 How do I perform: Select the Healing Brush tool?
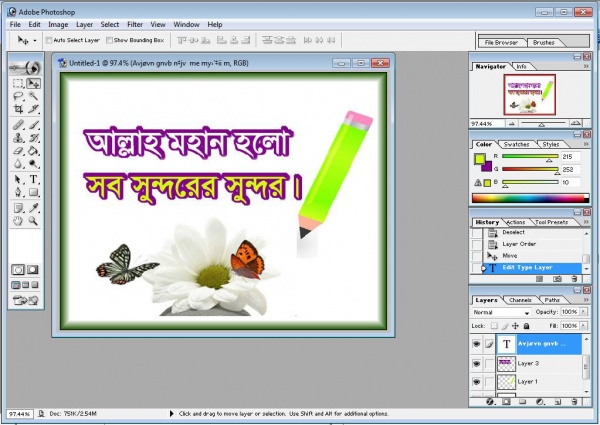point(18,125)
